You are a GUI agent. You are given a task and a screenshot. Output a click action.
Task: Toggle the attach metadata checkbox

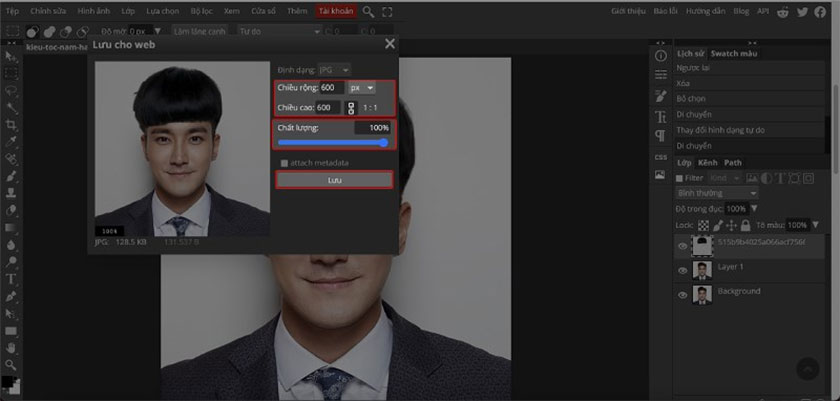[x=284, y=163]
